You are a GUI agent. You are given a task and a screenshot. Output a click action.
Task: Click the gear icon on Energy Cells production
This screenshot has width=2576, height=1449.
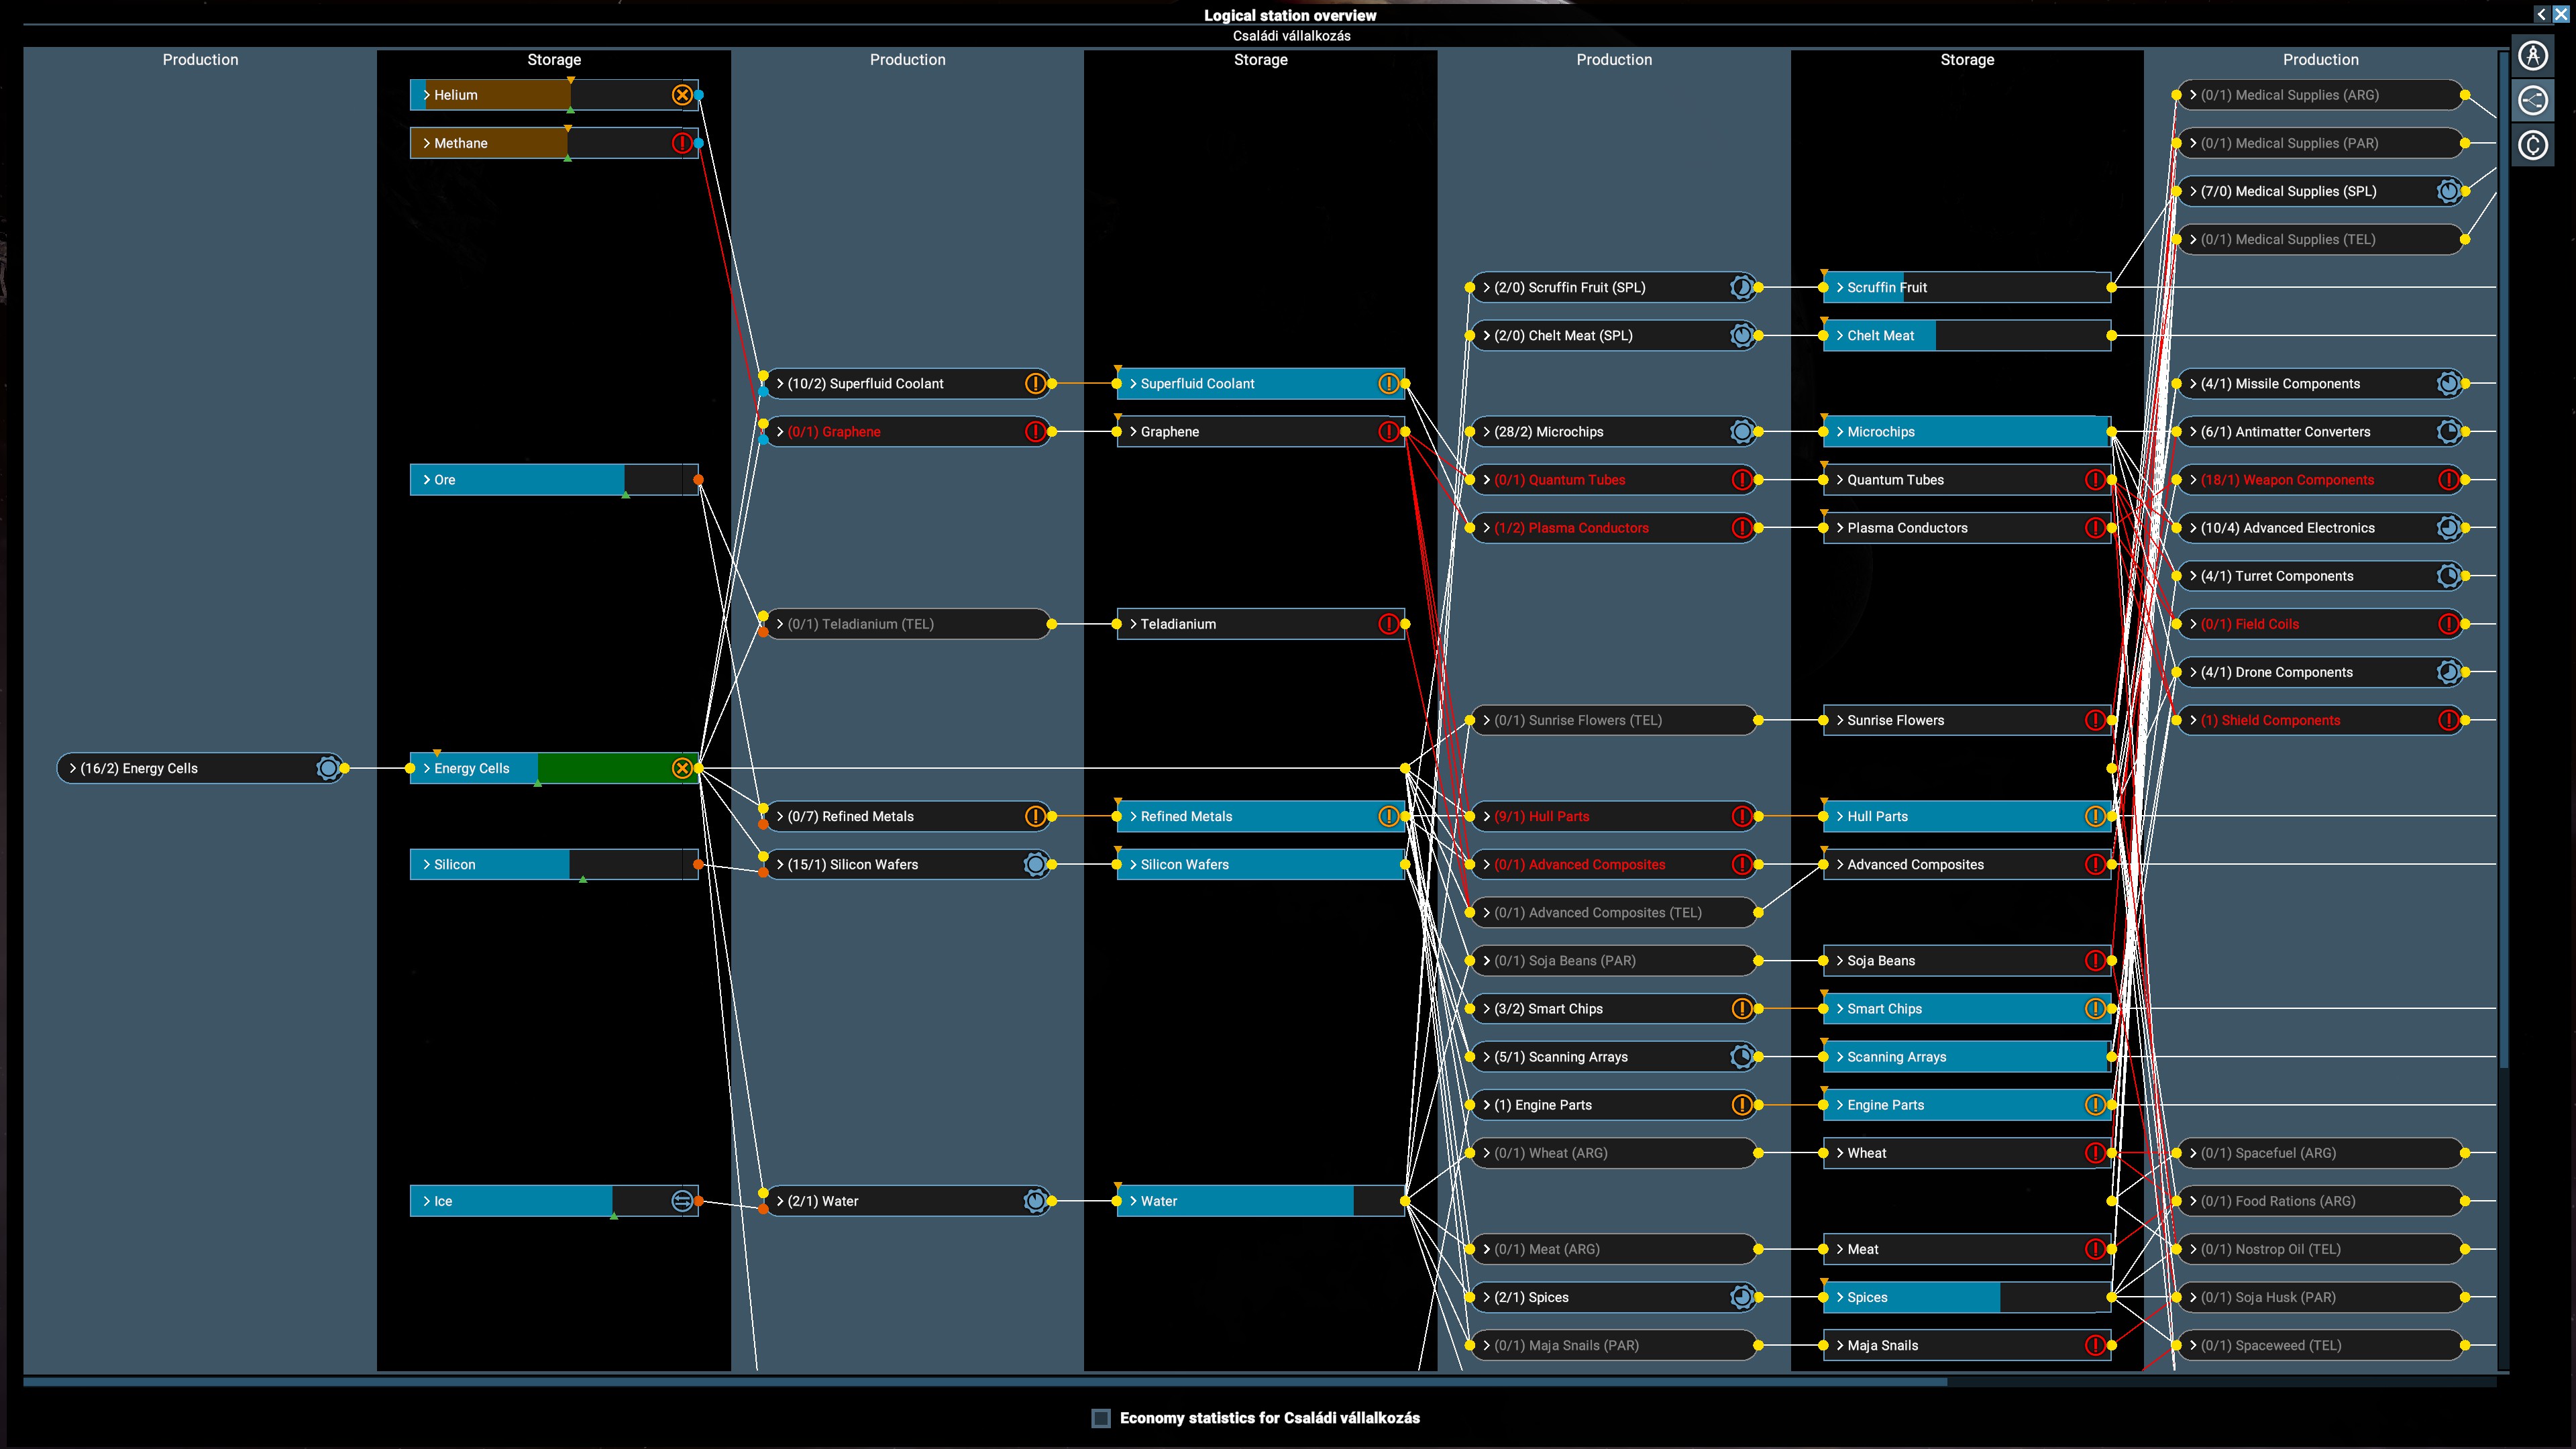pos(328,768)
